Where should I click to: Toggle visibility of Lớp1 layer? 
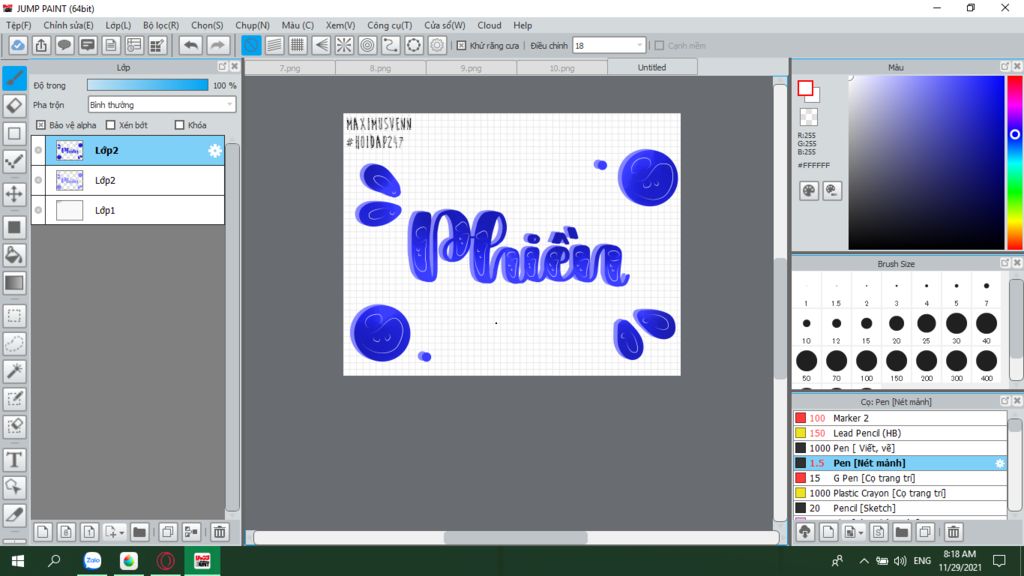pyautogui.click(x=39, y=210)
